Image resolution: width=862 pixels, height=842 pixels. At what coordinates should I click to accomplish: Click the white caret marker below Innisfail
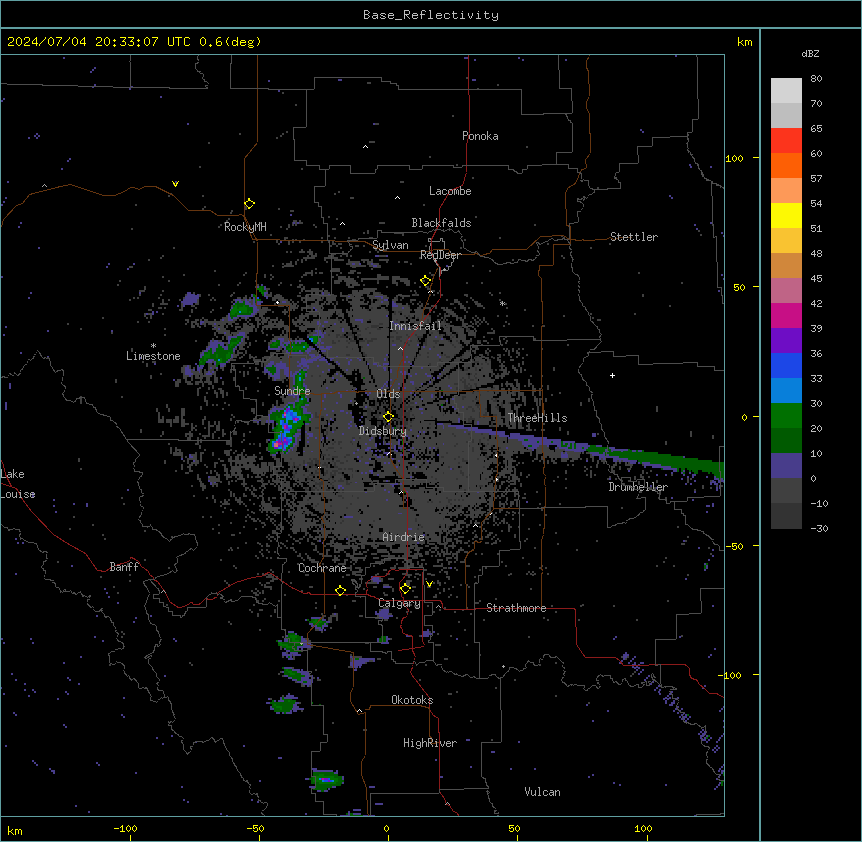click(x=400, y=348)
